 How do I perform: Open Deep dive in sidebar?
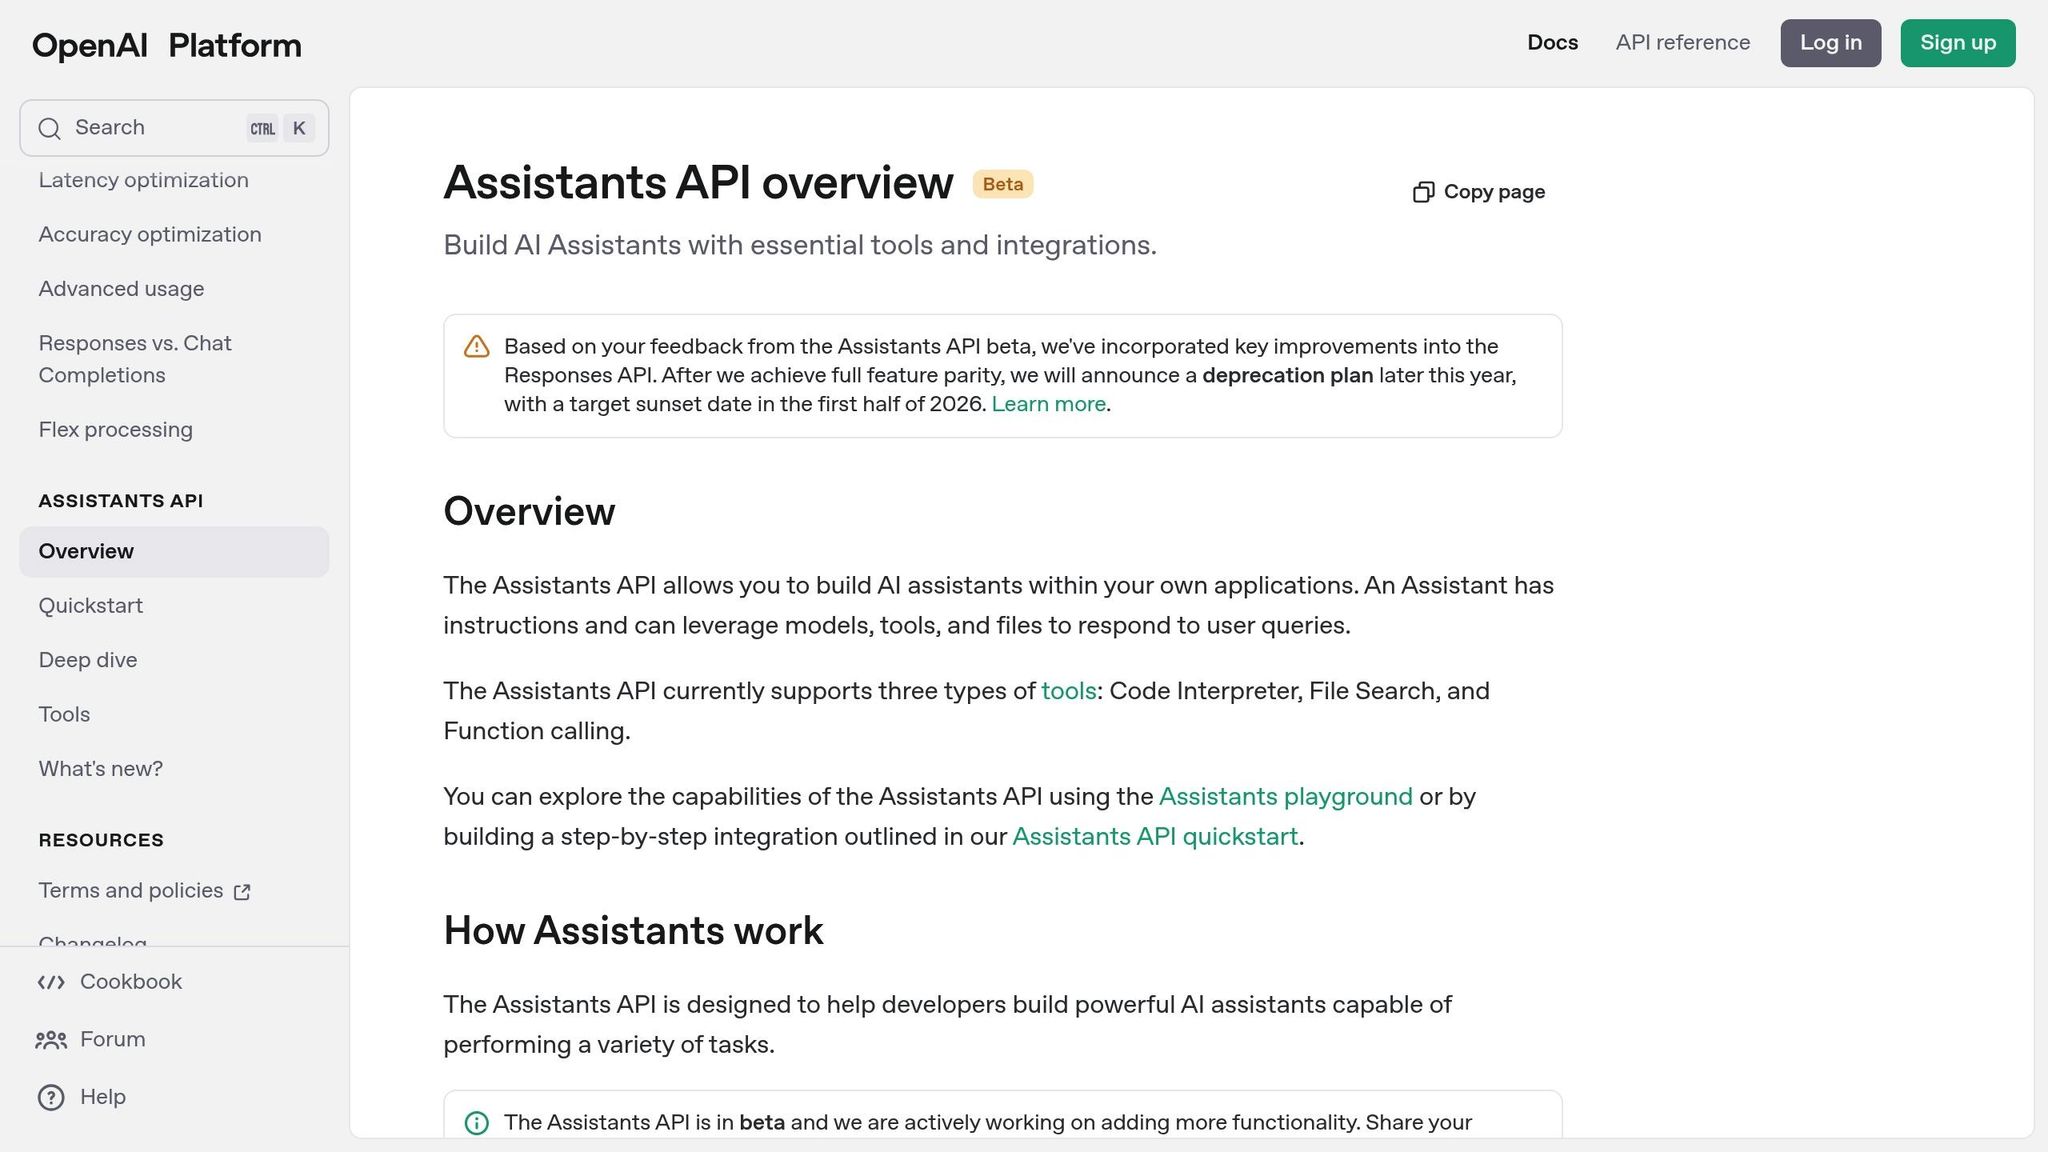pyautogui.click(x=88, y=660)
